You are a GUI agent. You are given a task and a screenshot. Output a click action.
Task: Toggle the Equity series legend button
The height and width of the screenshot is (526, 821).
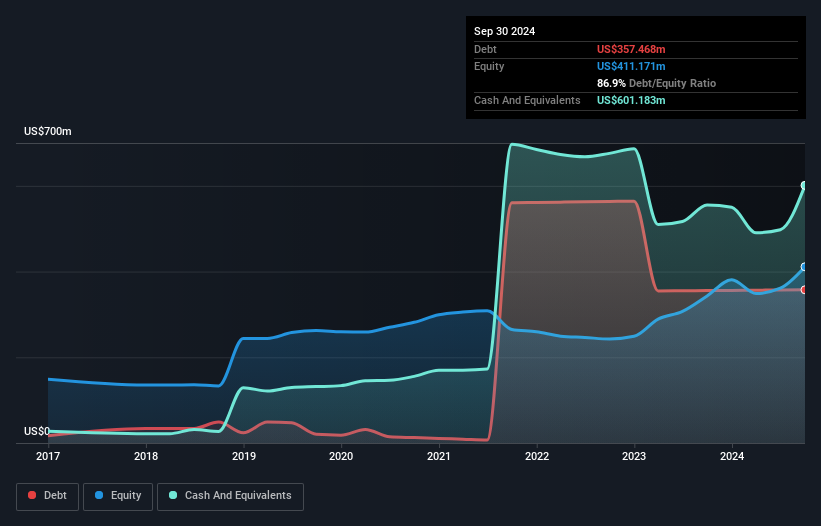coord(118,496)
